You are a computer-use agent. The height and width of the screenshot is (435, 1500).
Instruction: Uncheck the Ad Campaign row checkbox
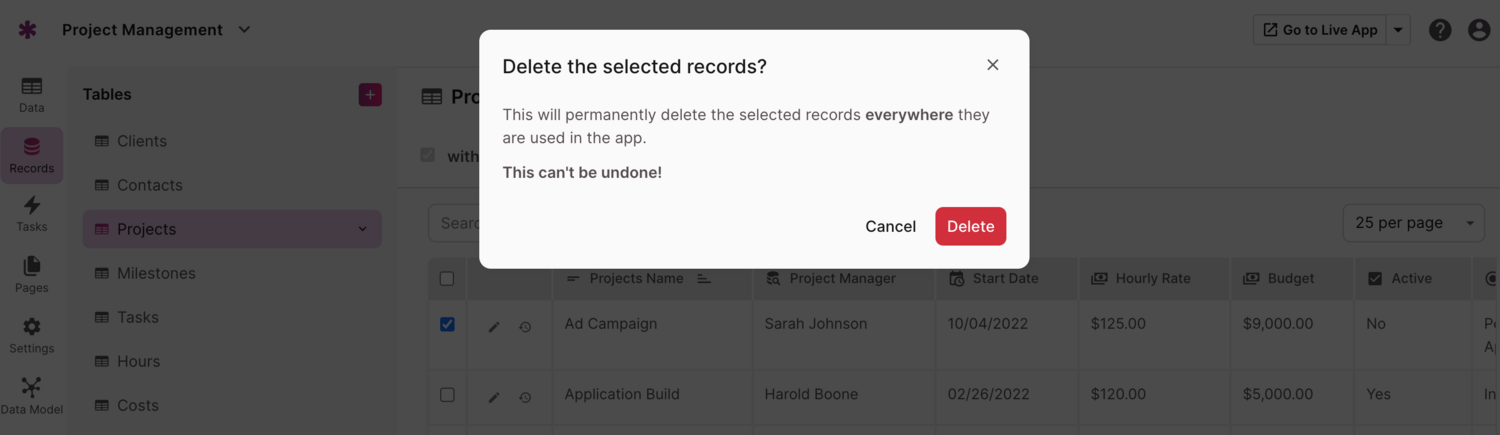(447, 324)
